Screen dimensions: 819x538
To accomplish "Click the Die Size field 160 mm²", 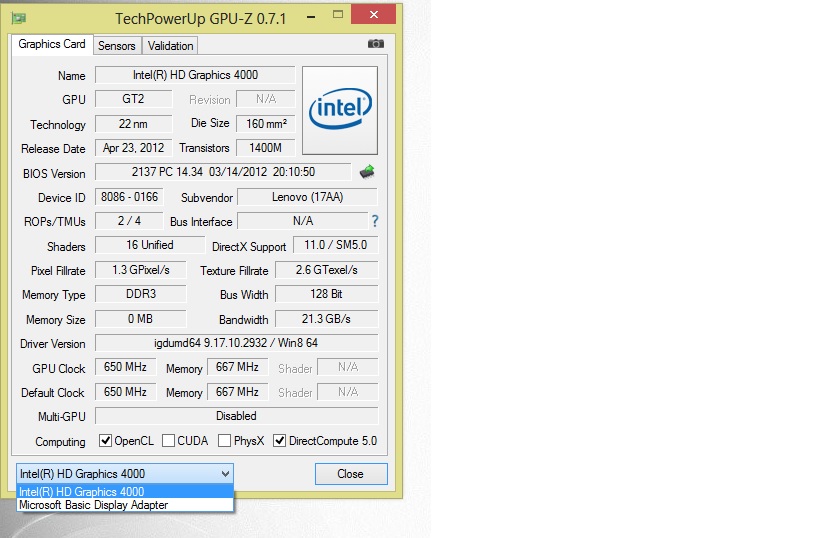I will [x=266, y=124].
